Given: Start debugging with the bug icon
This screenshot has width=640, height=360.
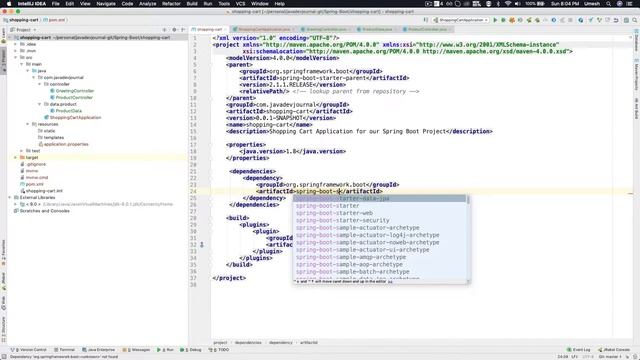Looking at the screenshot, I should (x=503, y=20).
